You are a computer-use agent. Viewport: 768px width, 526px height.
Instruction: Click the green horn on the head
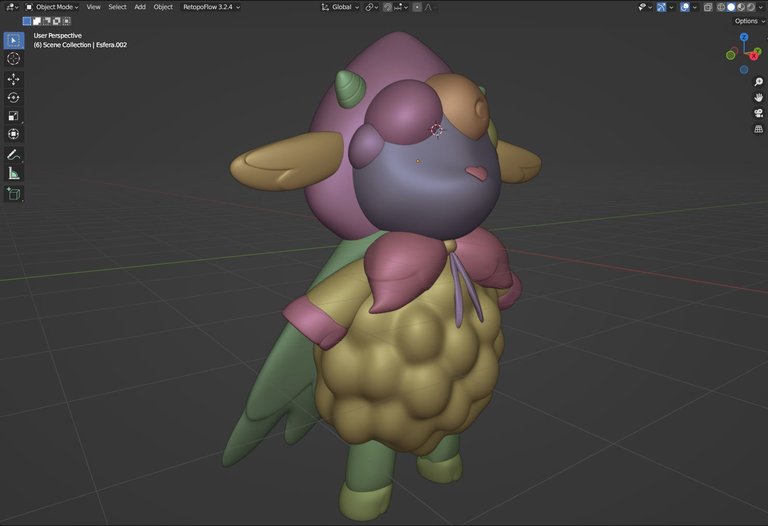(351, 89)
